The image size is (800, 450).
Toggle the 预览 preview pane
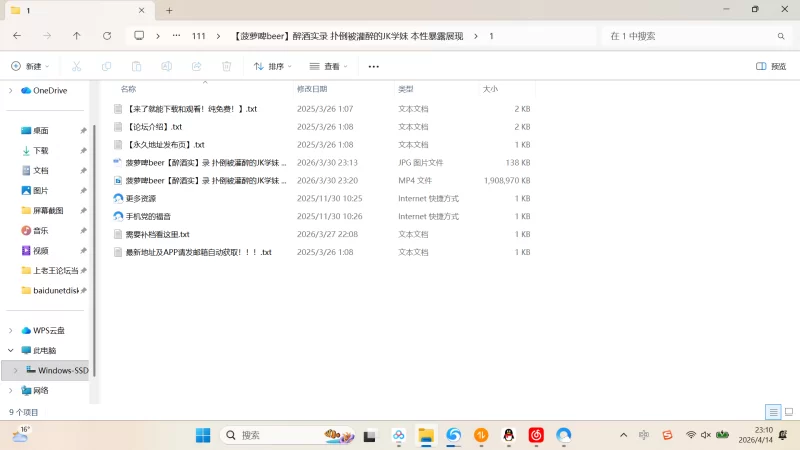tap(770, 66)
